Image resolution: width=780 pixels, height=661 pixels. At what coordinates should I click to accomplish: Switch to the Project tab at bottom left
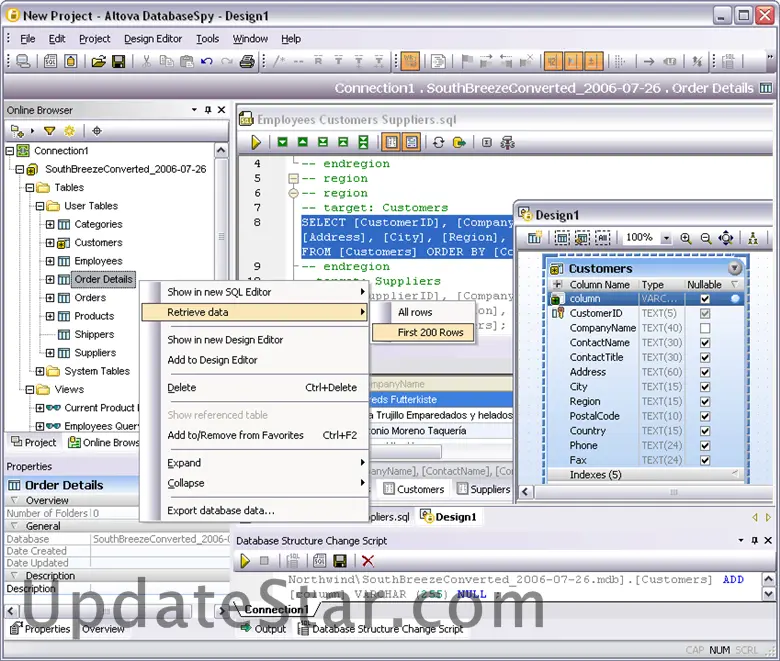click(x=34, y=442)
